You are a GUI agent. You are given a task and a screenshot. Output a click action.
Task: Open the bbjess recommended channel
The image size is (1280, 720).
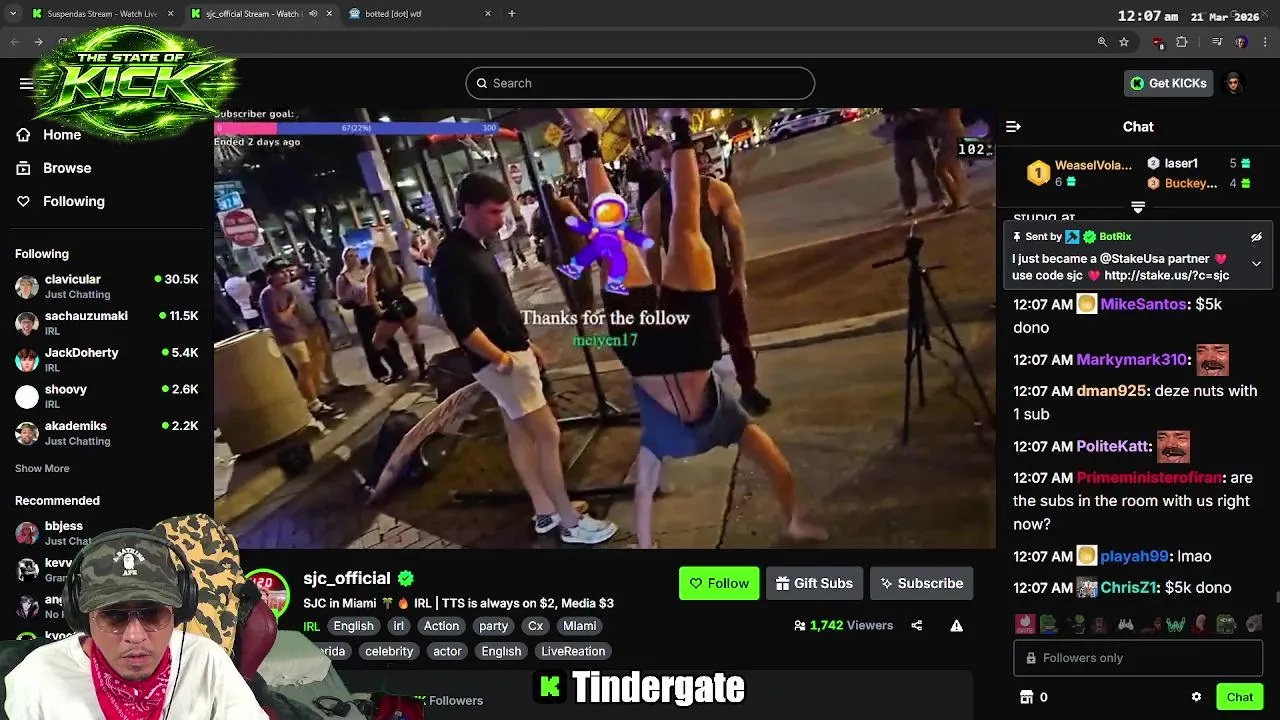[x=64, y=532]
